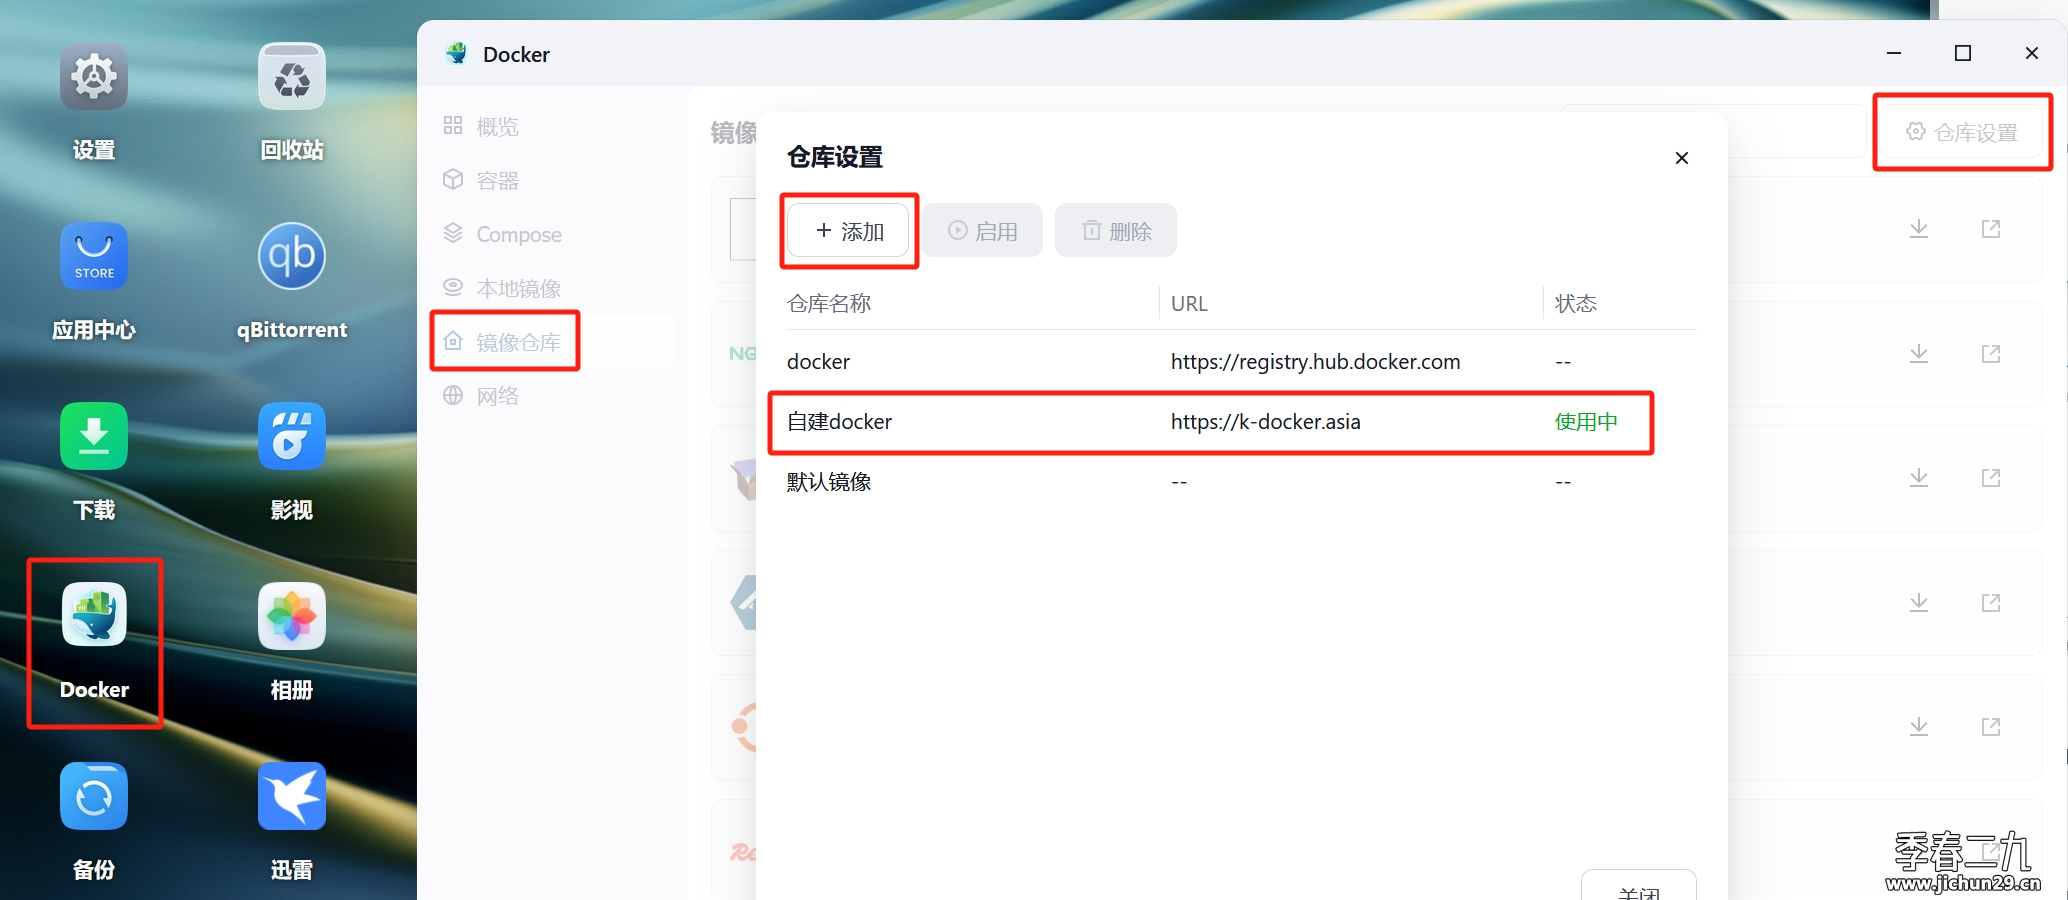Launch 应用中心 store icon

(94, 257)
